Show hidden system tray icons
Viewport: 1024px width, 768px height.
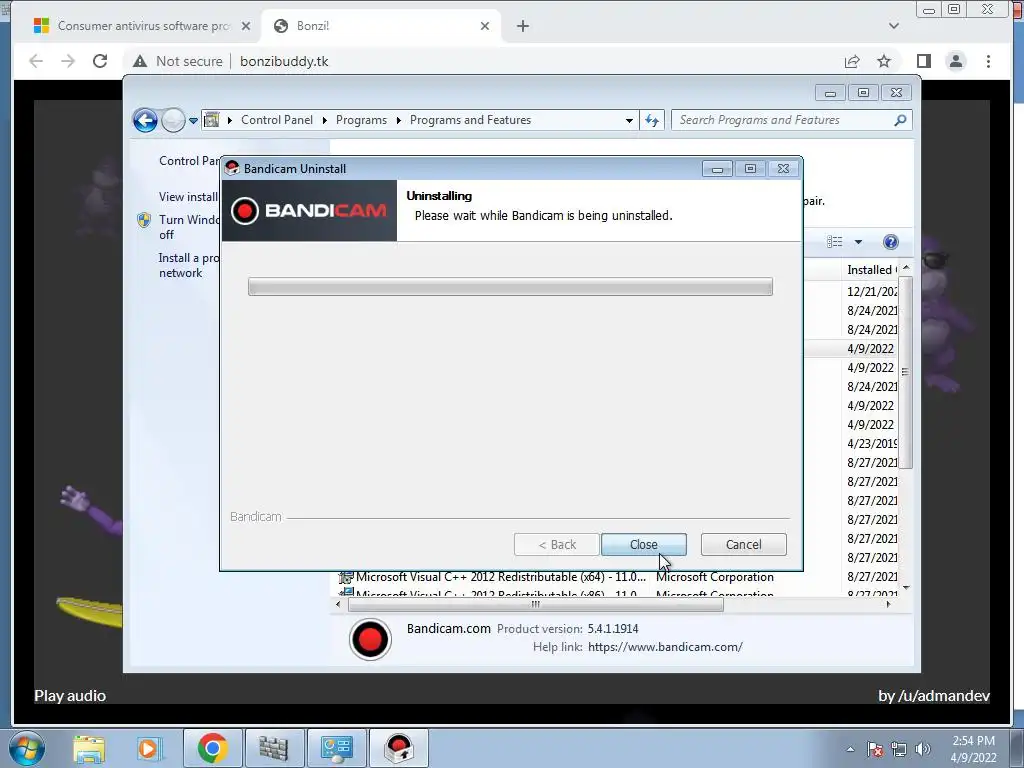coord(850,749)
